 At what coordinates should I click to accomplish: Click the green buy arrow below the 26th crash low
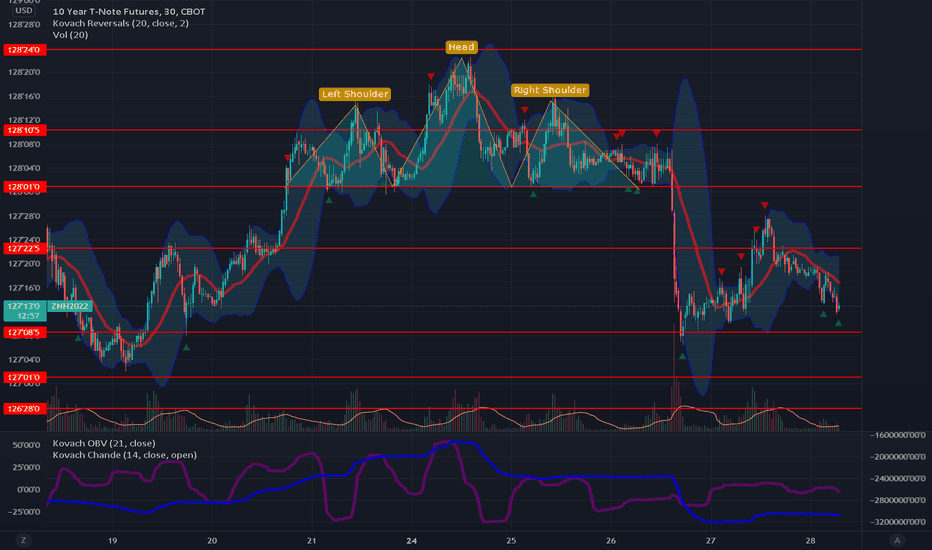[682, 356]
